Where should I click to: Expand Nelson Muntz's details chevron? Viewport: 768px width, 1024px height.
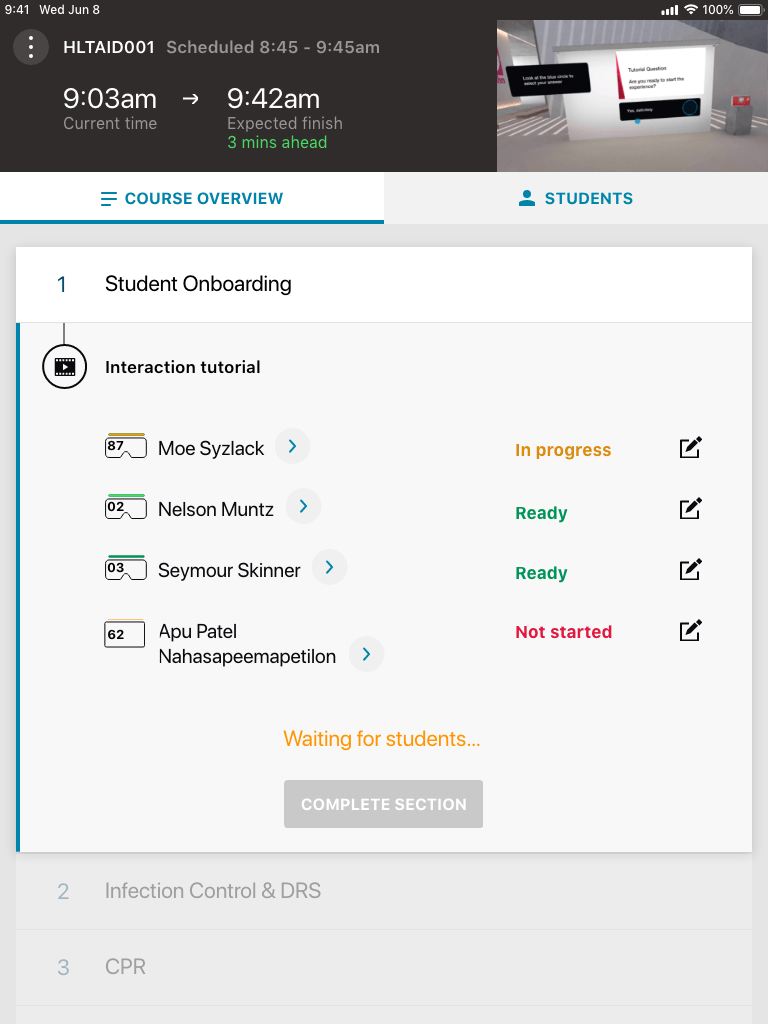click(303, 507)
